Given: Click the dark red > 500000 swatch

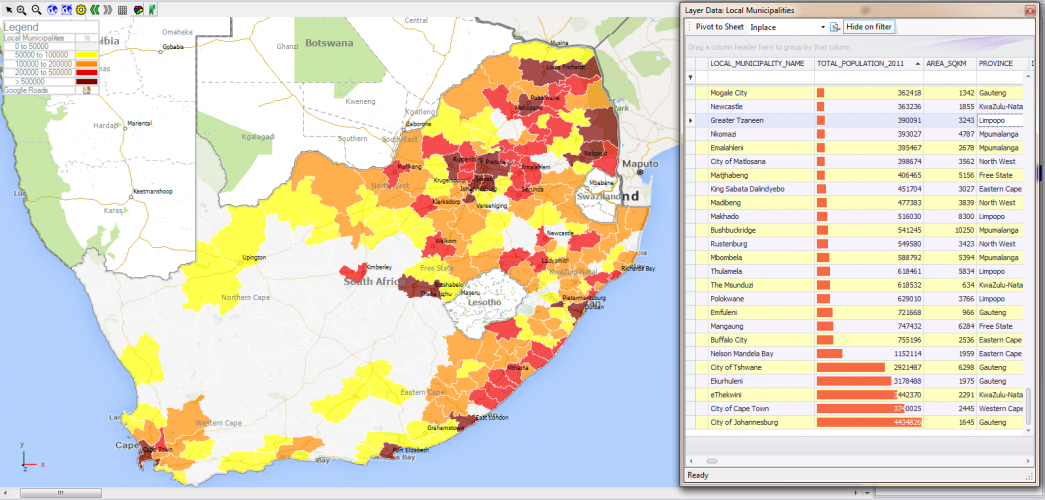Looking at the screenshot, I should click(87, 81).
